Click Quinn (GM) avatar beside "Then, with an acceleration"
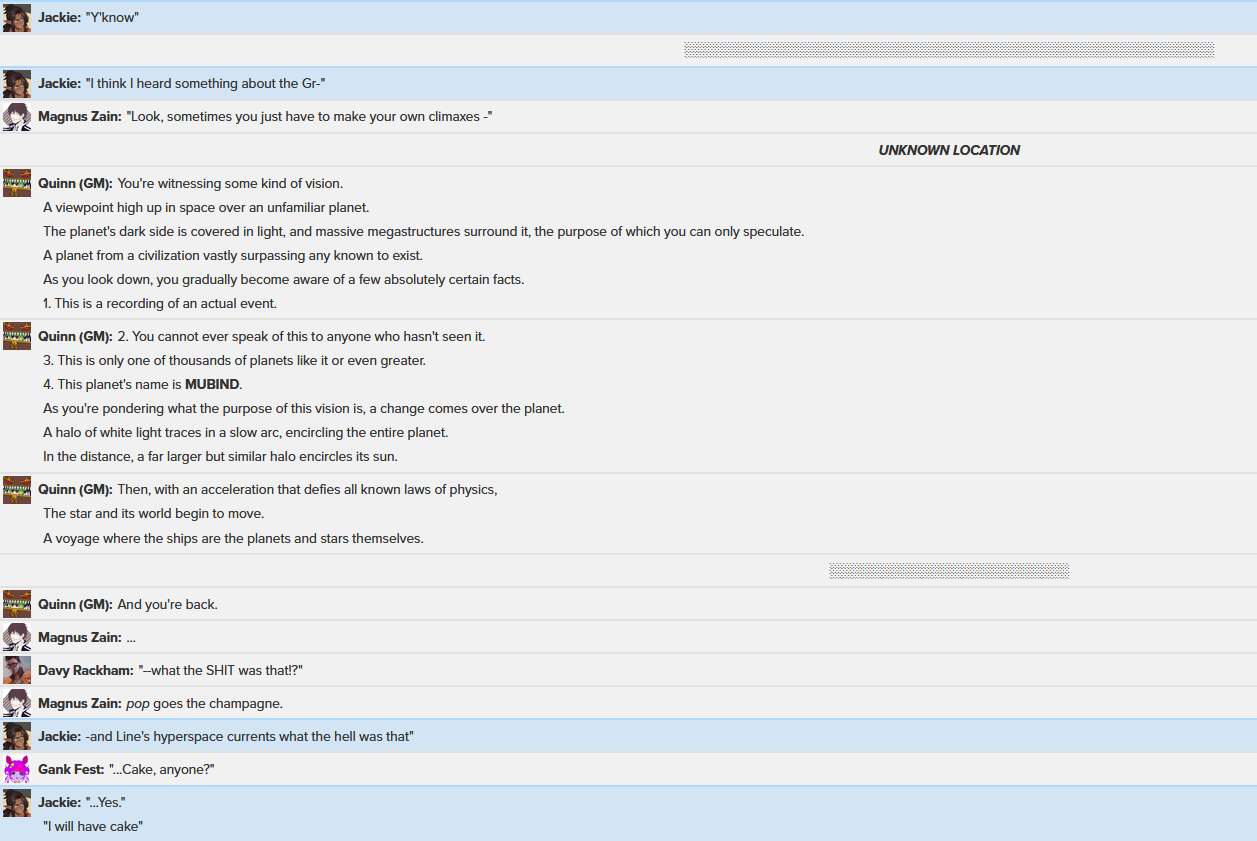The width and height of the screenshot is (1257, 841). [x=17, y=490]
